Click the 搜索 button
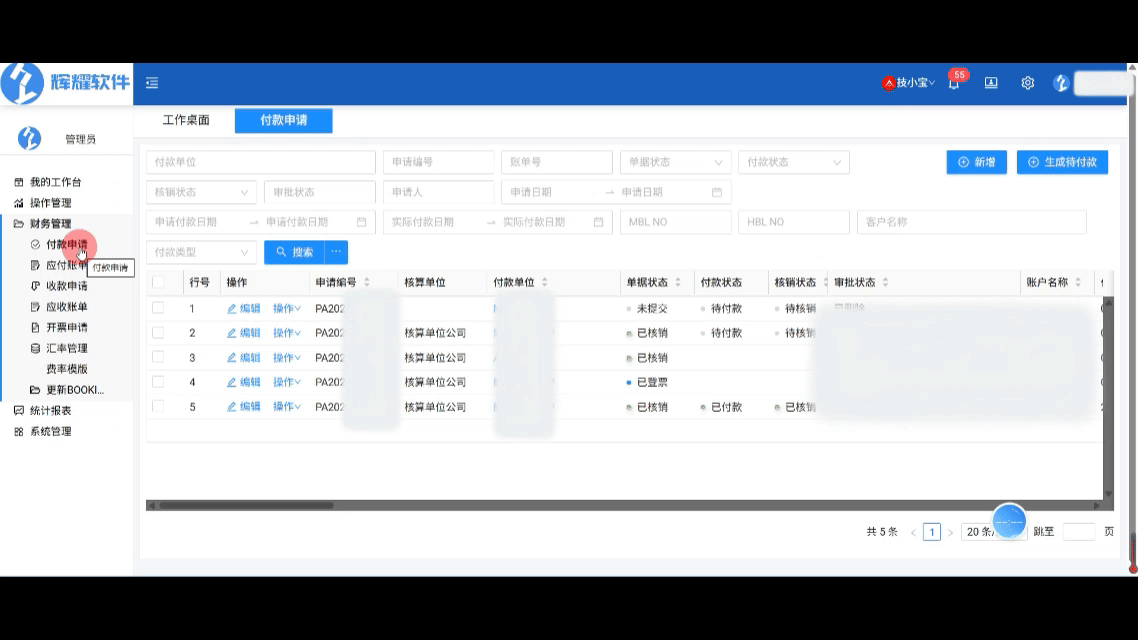Image resolution: width=1138 pixels, height=640 pixels. 294,252
